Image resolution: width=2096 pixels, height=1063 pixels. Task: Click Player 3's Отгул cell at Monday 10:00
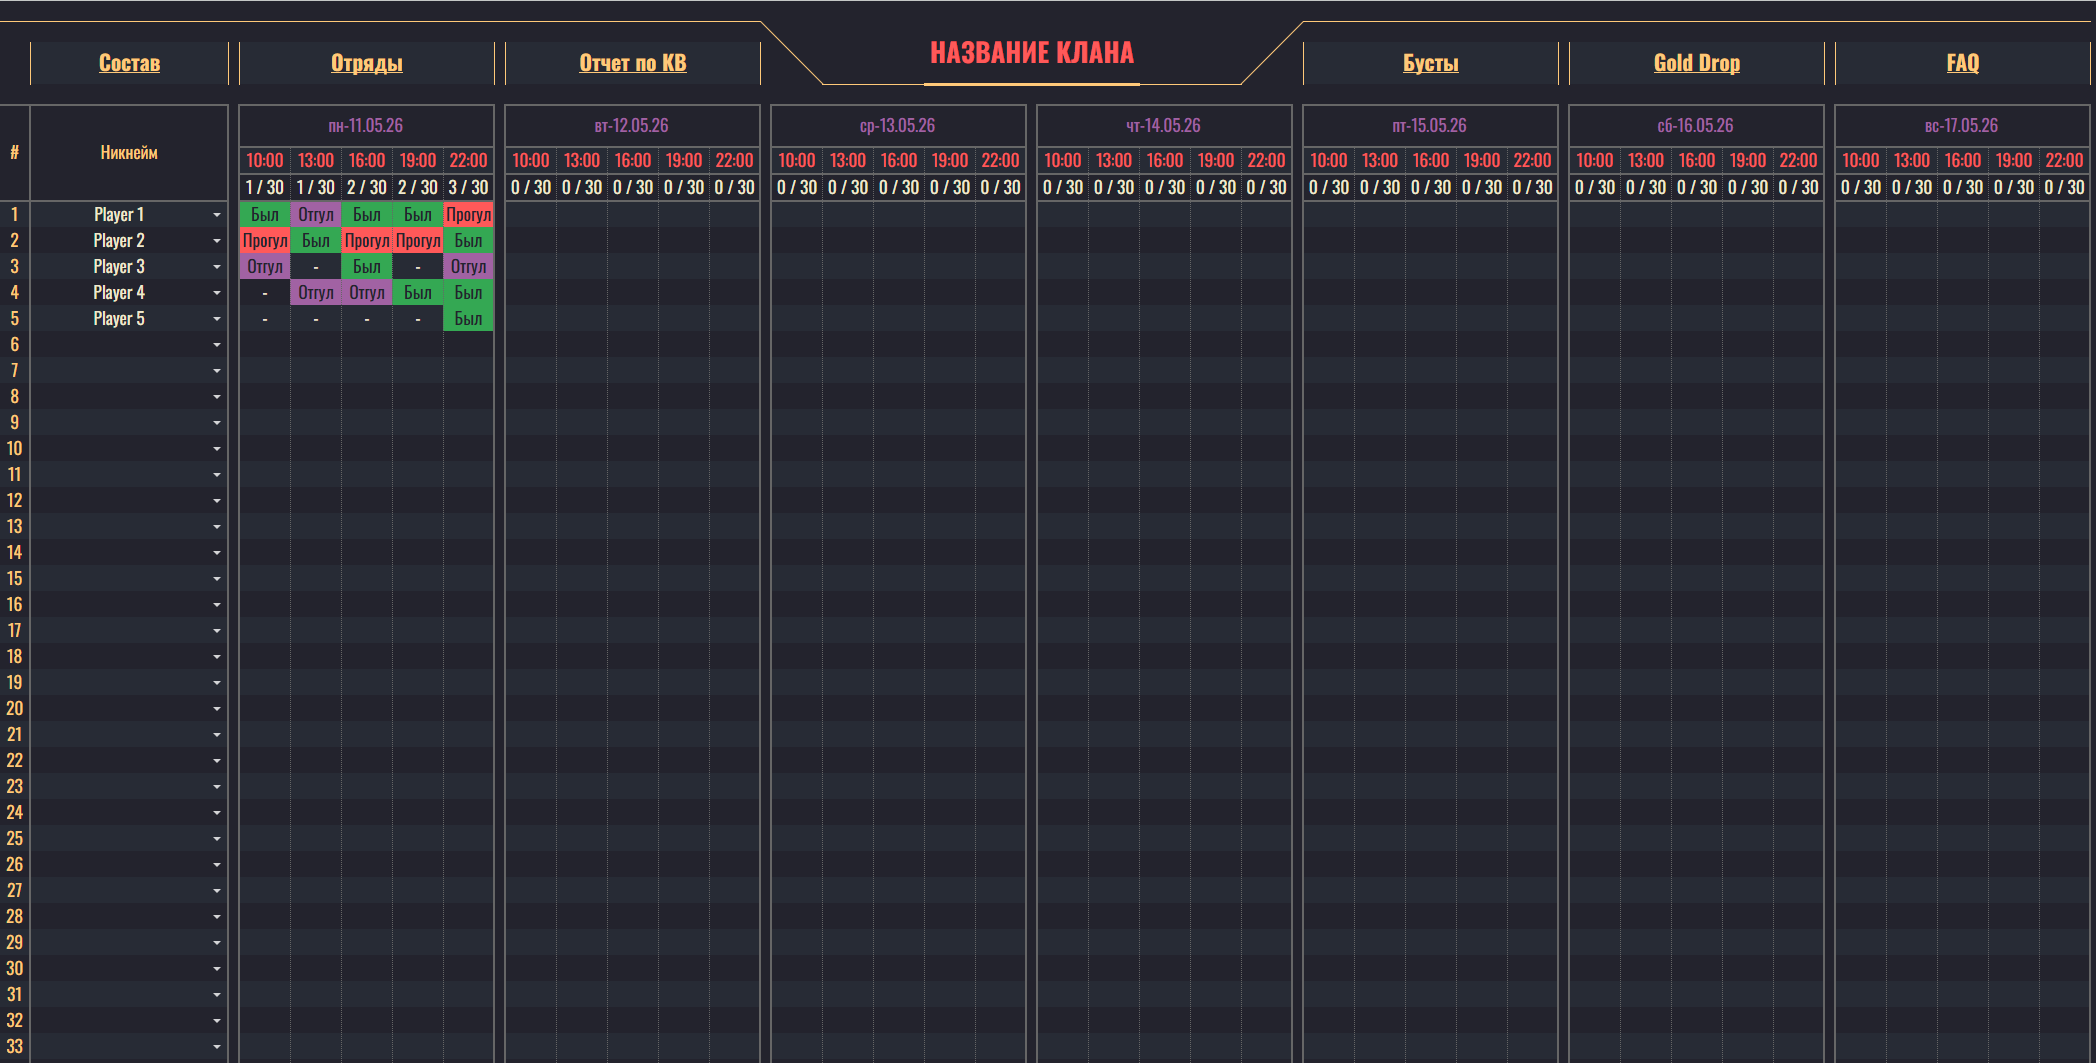coord(265,267)
